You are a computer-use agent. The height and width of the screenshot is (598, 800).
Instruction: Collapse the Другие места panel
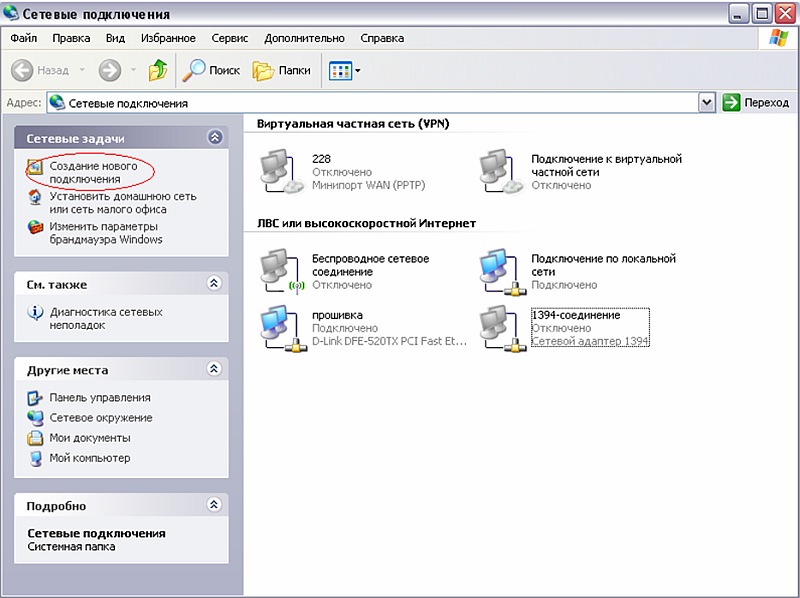(x=213, y=370)
